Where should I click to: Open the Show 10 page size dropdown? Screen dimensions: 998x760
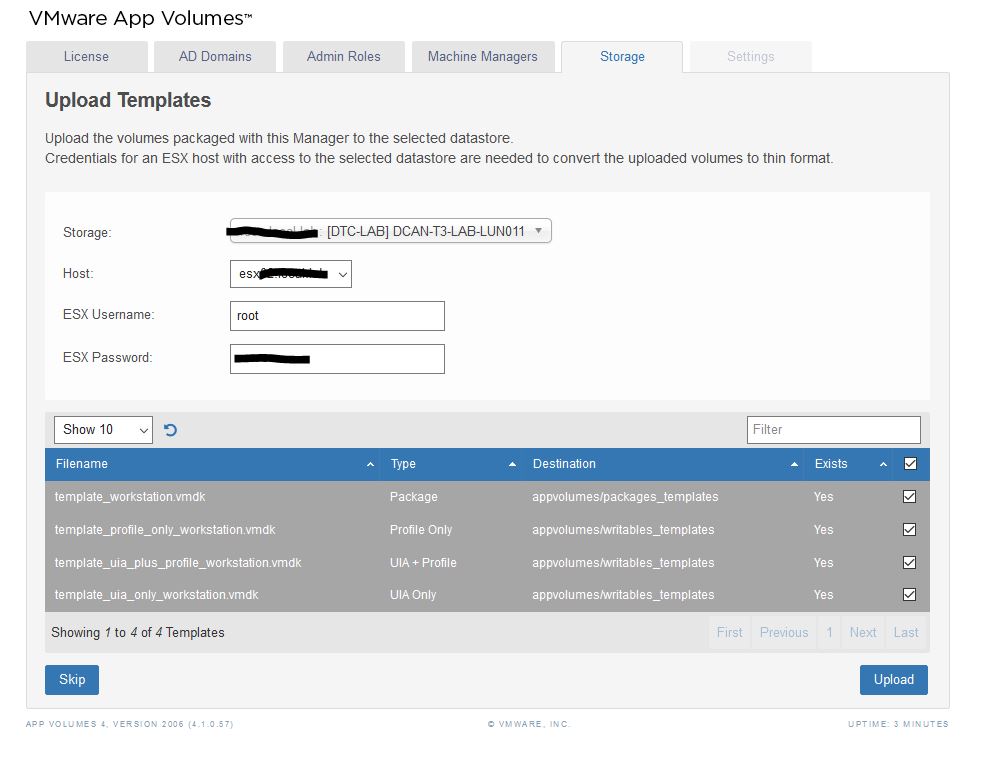coord(103,430)
